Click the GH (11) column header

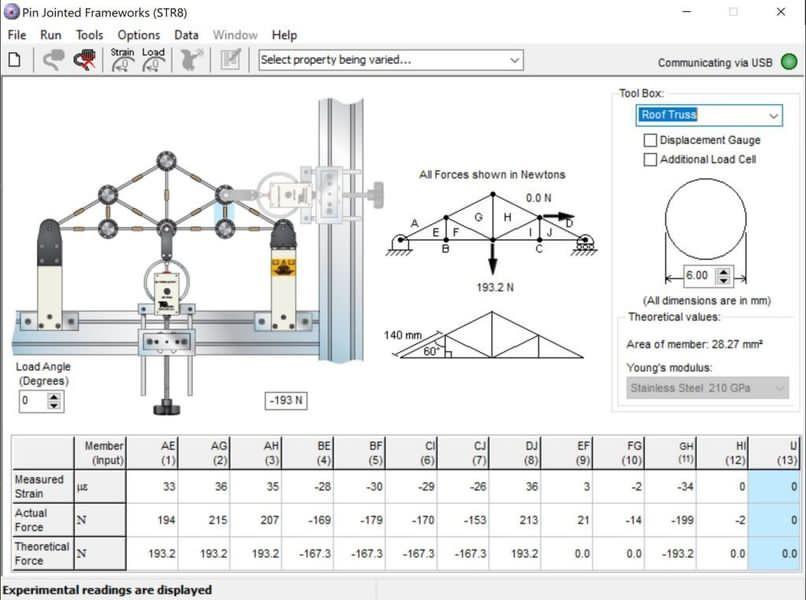(670, 452)
